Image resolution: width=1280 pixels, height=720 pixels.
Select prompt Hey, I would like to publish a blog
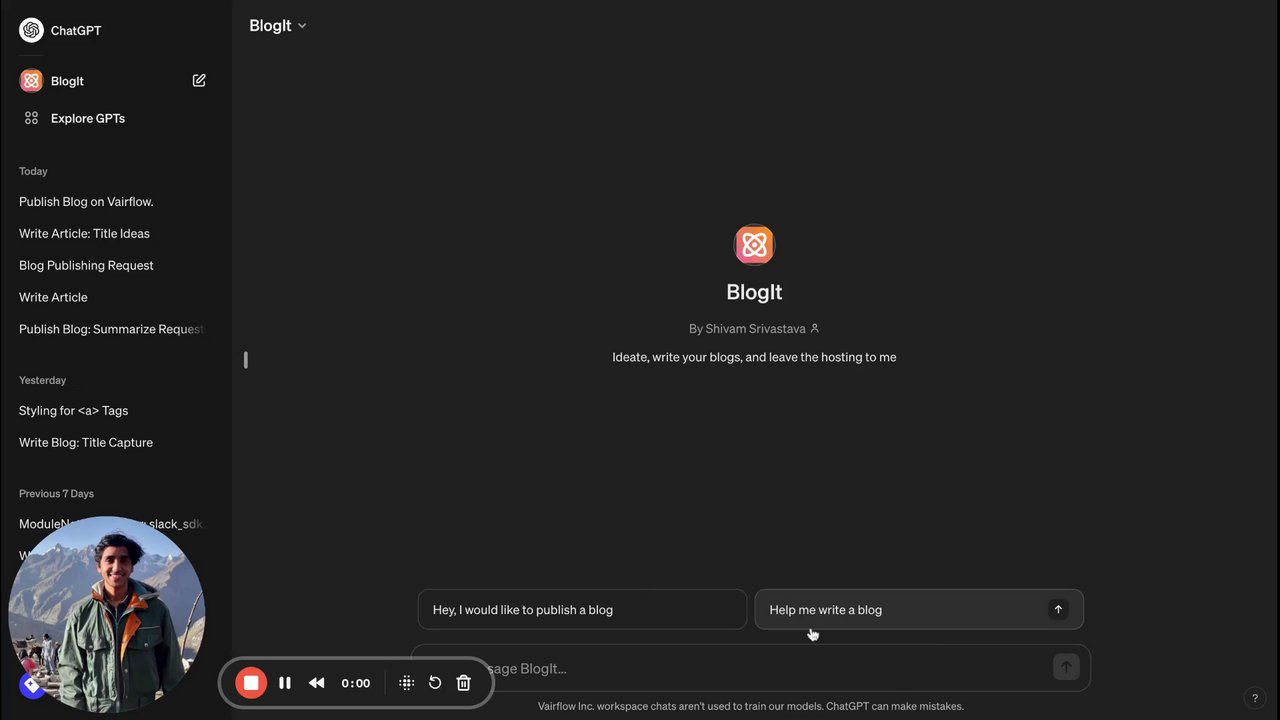582,609
